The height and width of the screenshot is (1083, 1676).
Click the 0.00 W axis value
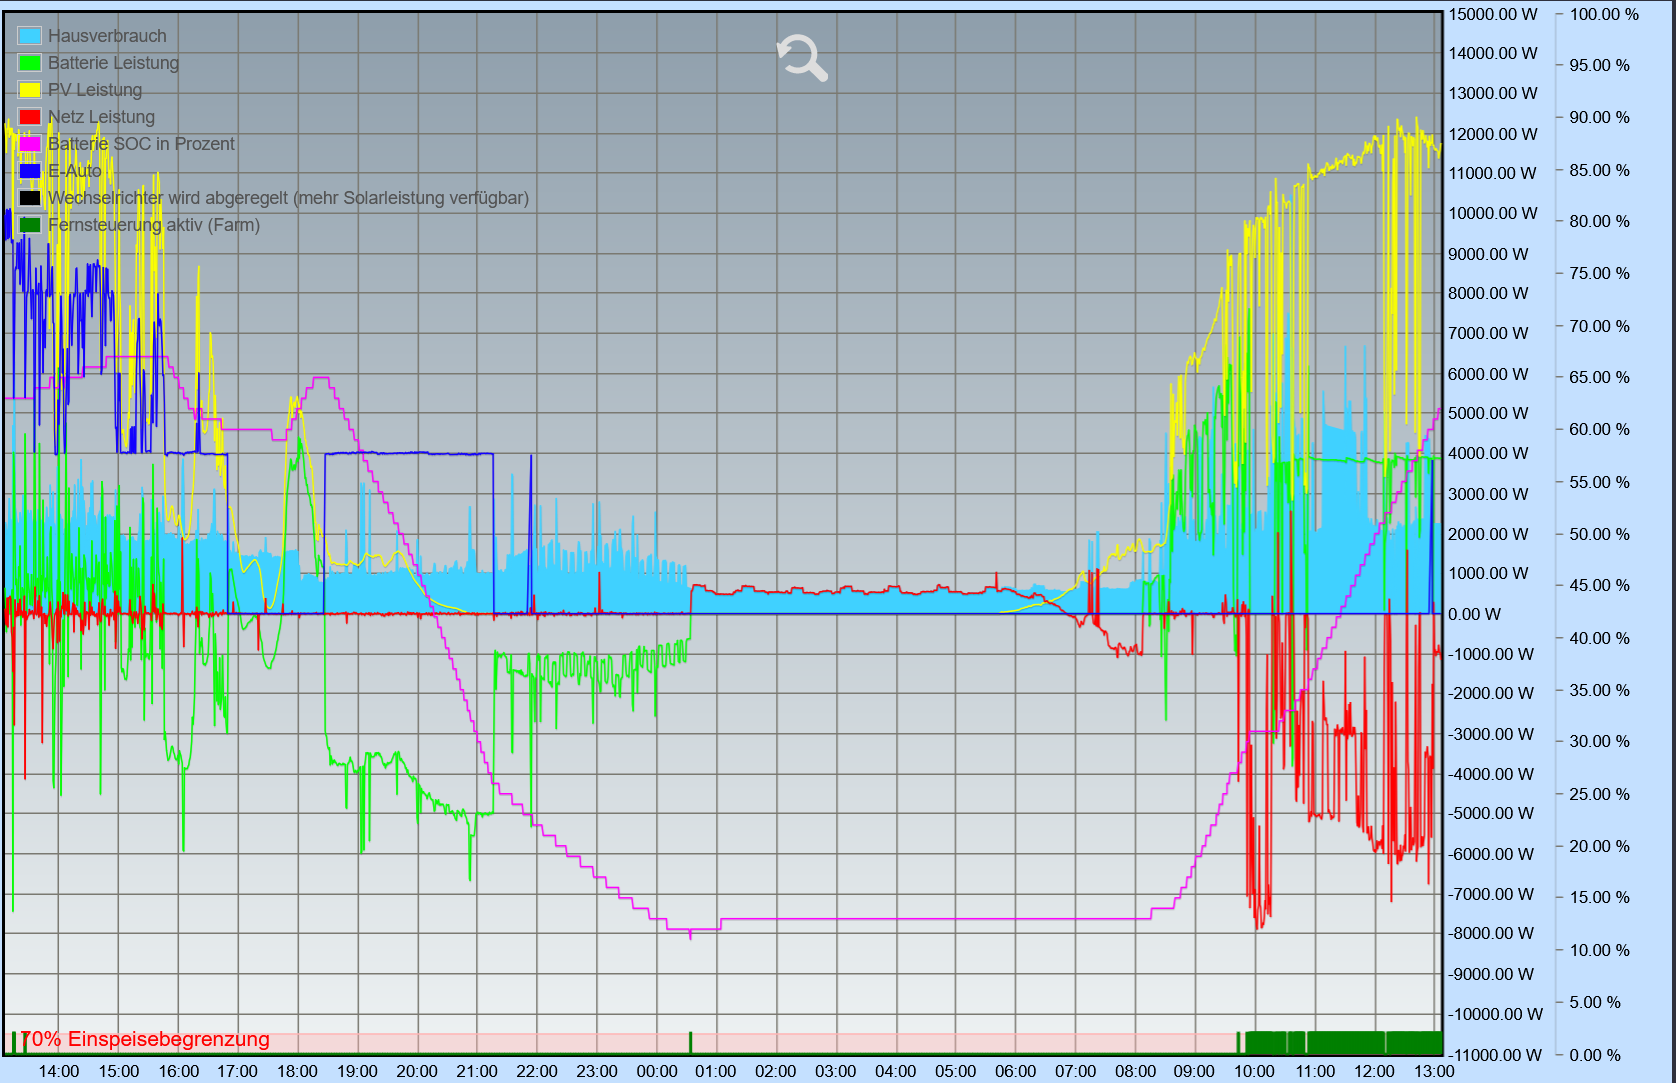click(1474, 614)
